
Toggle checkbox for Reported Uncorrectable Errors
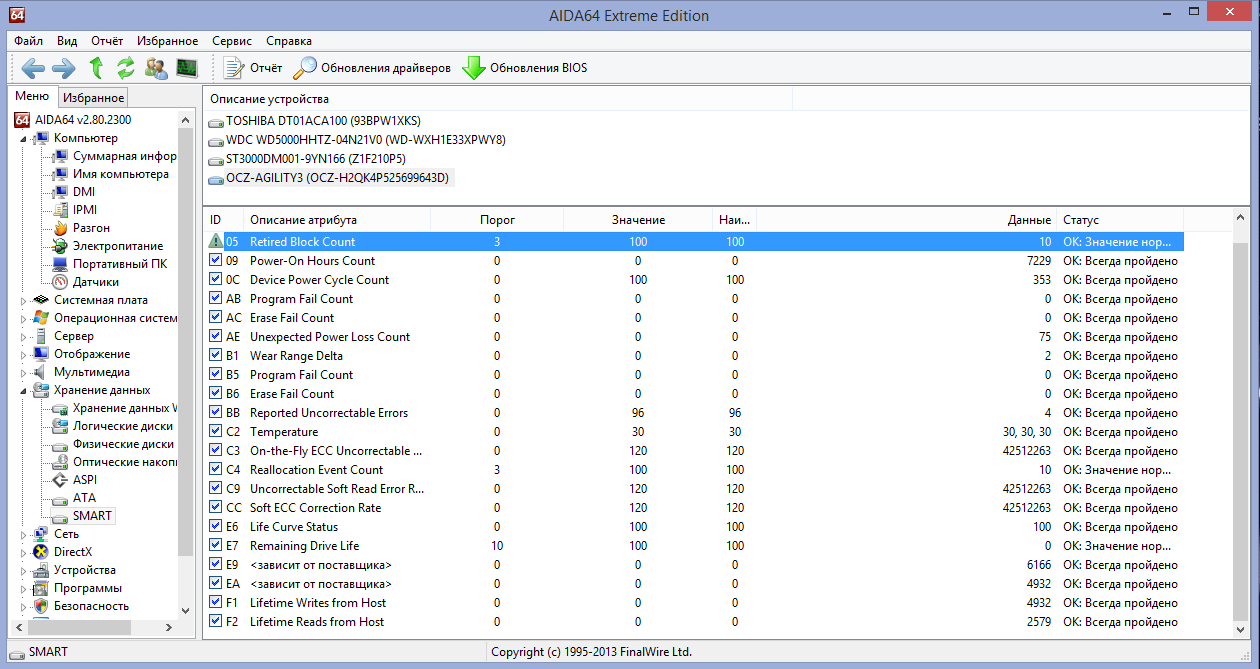(x=215, y=413)
